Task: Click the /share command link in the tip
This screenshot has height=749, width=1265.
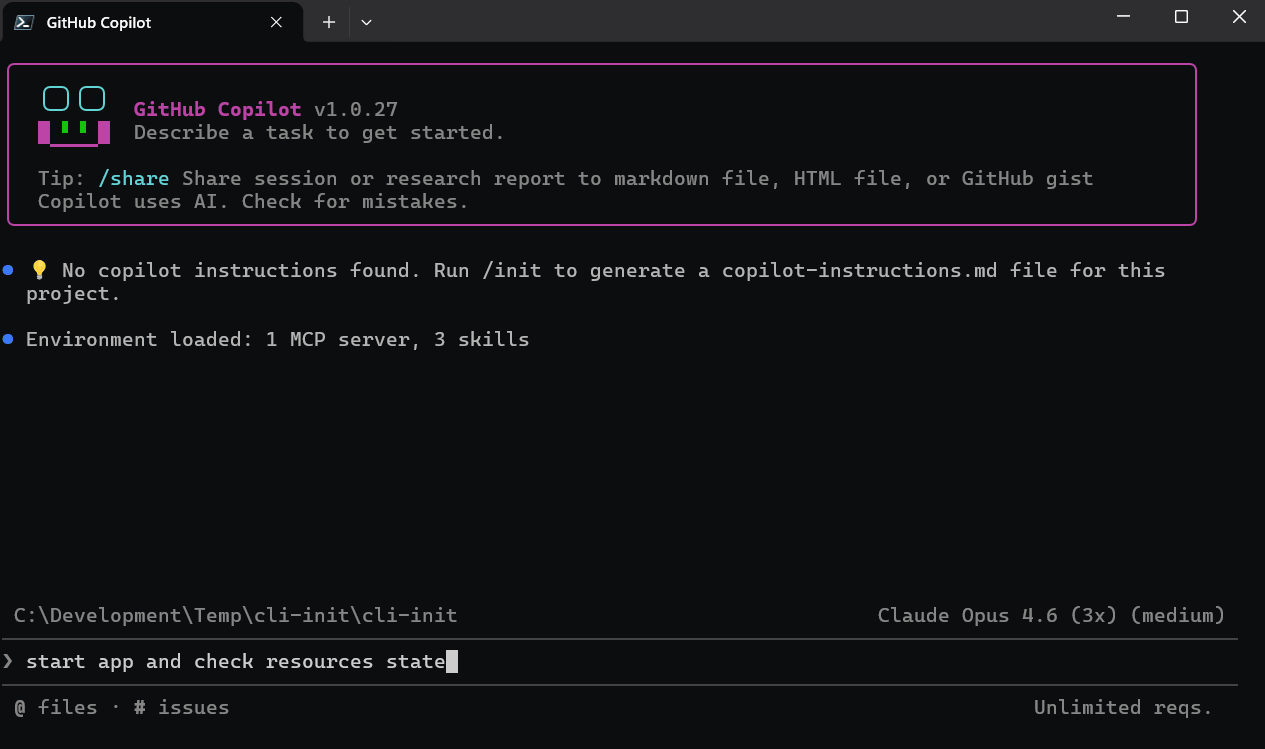Action: (x=133, y=178)
